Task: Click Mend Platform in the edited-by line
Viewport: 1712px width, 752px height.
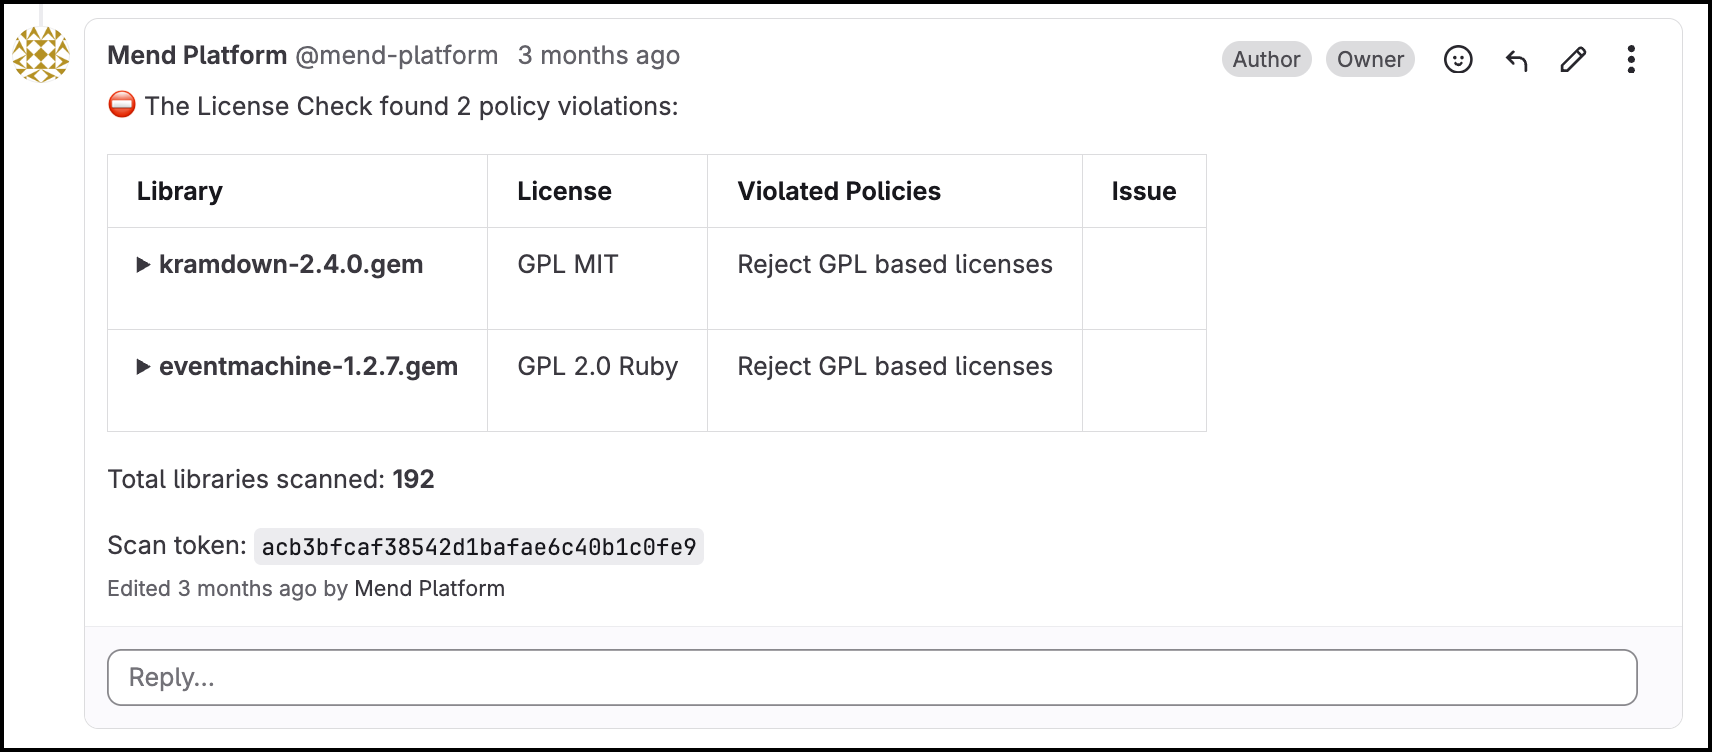Action: point(429,588)
